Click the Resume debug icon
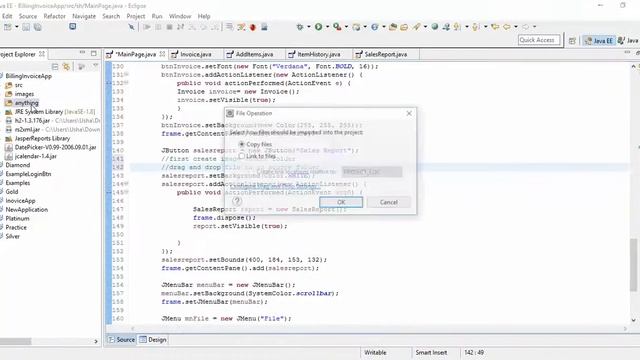Image resolution: width=640 pixels, height=360 pixels. tap(147, 27)
